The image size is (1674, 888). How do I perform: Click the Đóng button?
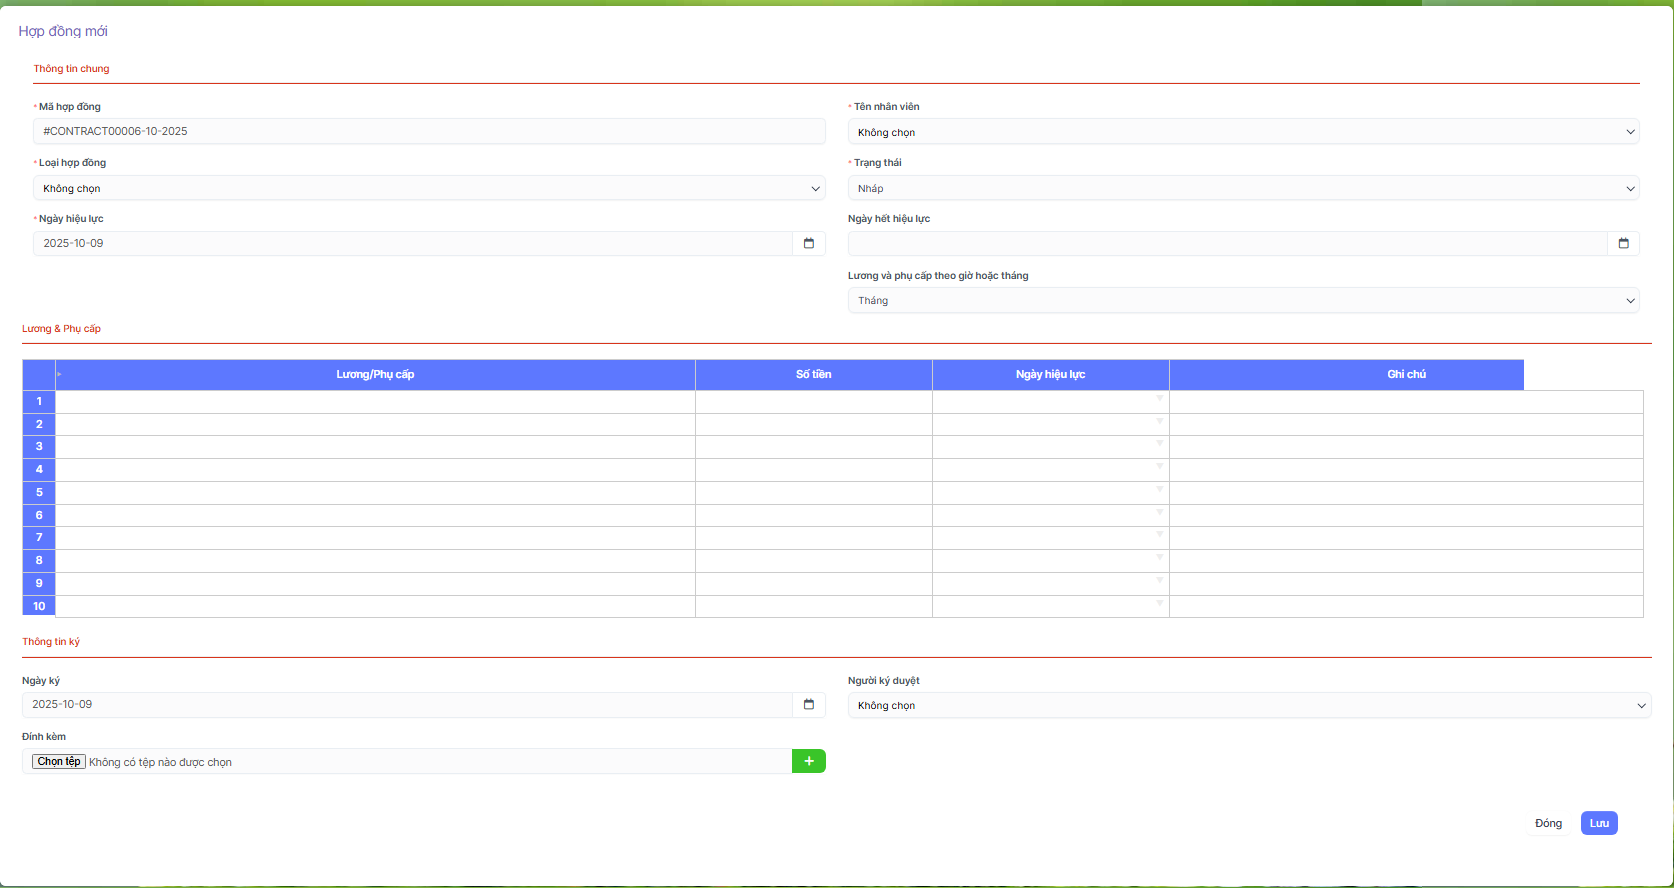(x=1548, y=823)
